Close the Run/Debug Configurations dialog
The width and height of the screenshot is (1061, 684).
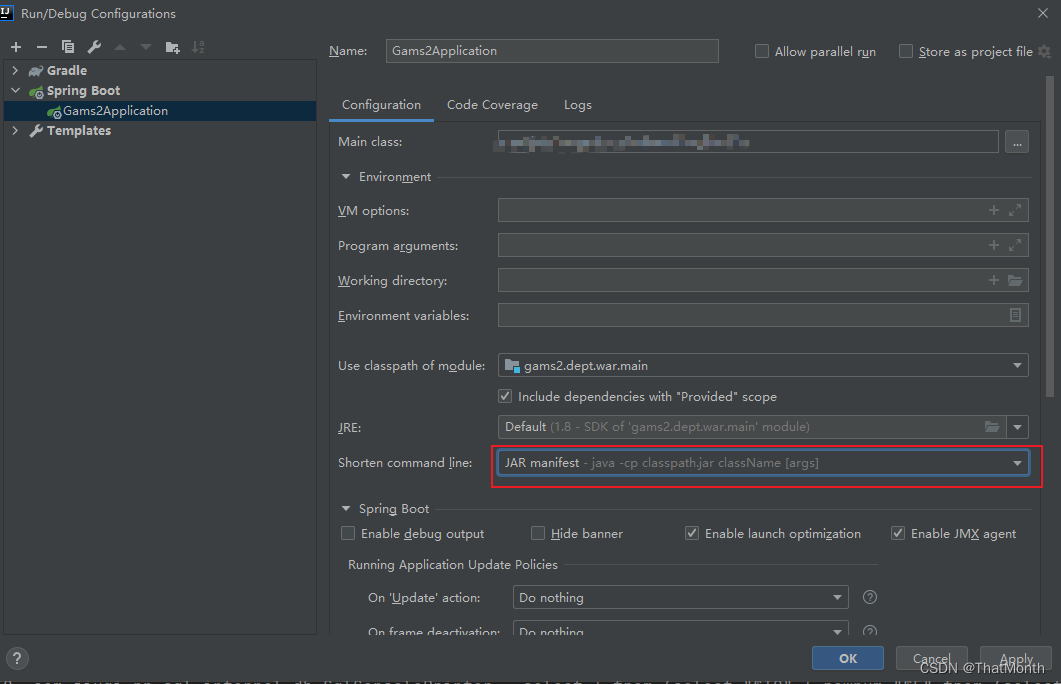(1043, 13)
